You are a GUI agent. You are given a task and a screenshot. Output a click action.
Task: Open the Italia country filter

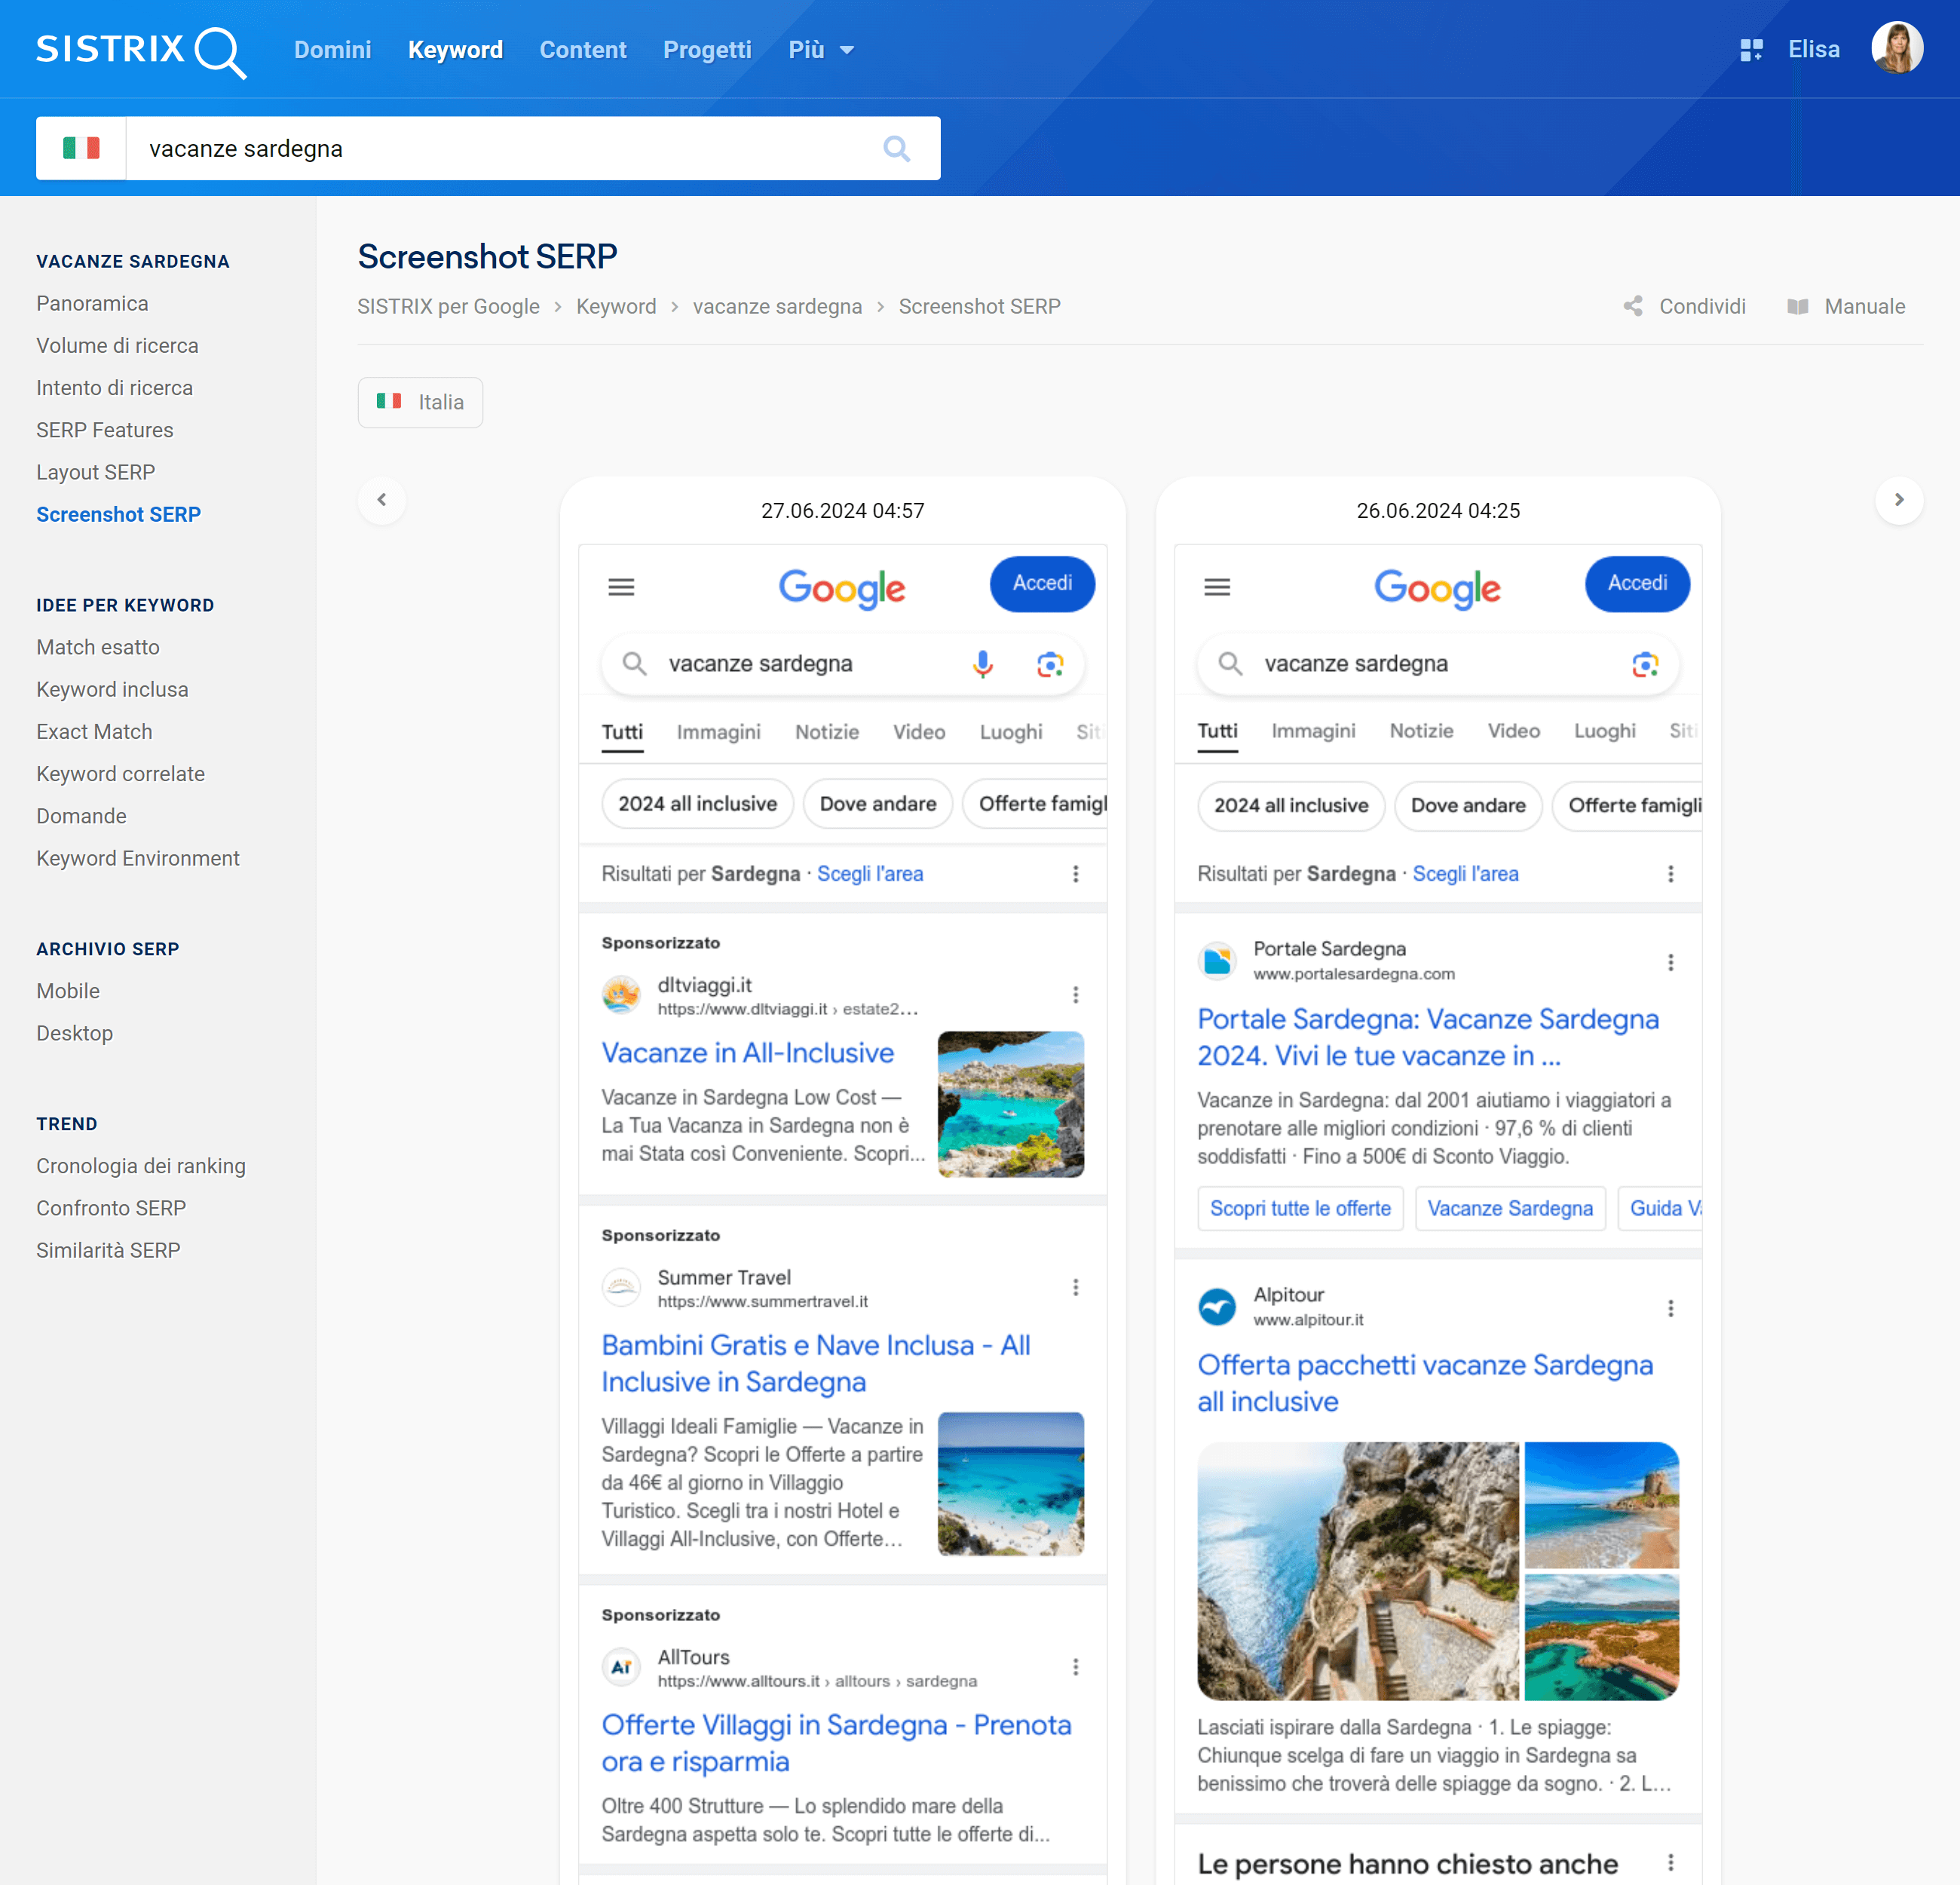point(420,402)
